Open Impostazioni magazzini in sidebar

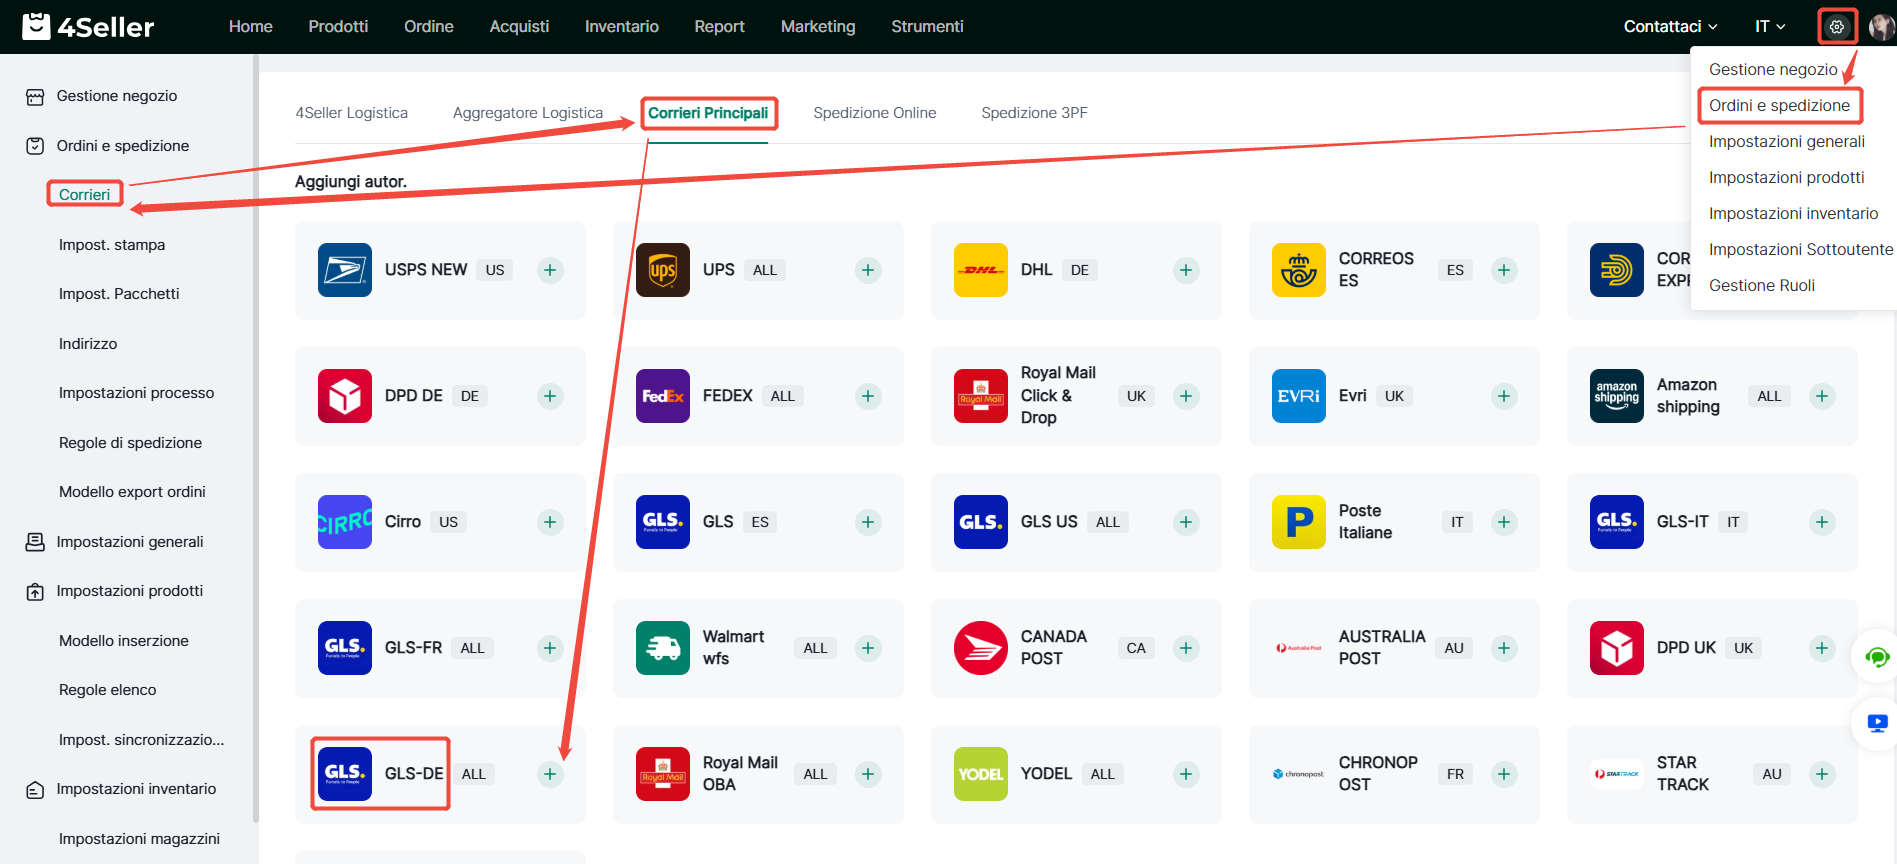[139, 839]
